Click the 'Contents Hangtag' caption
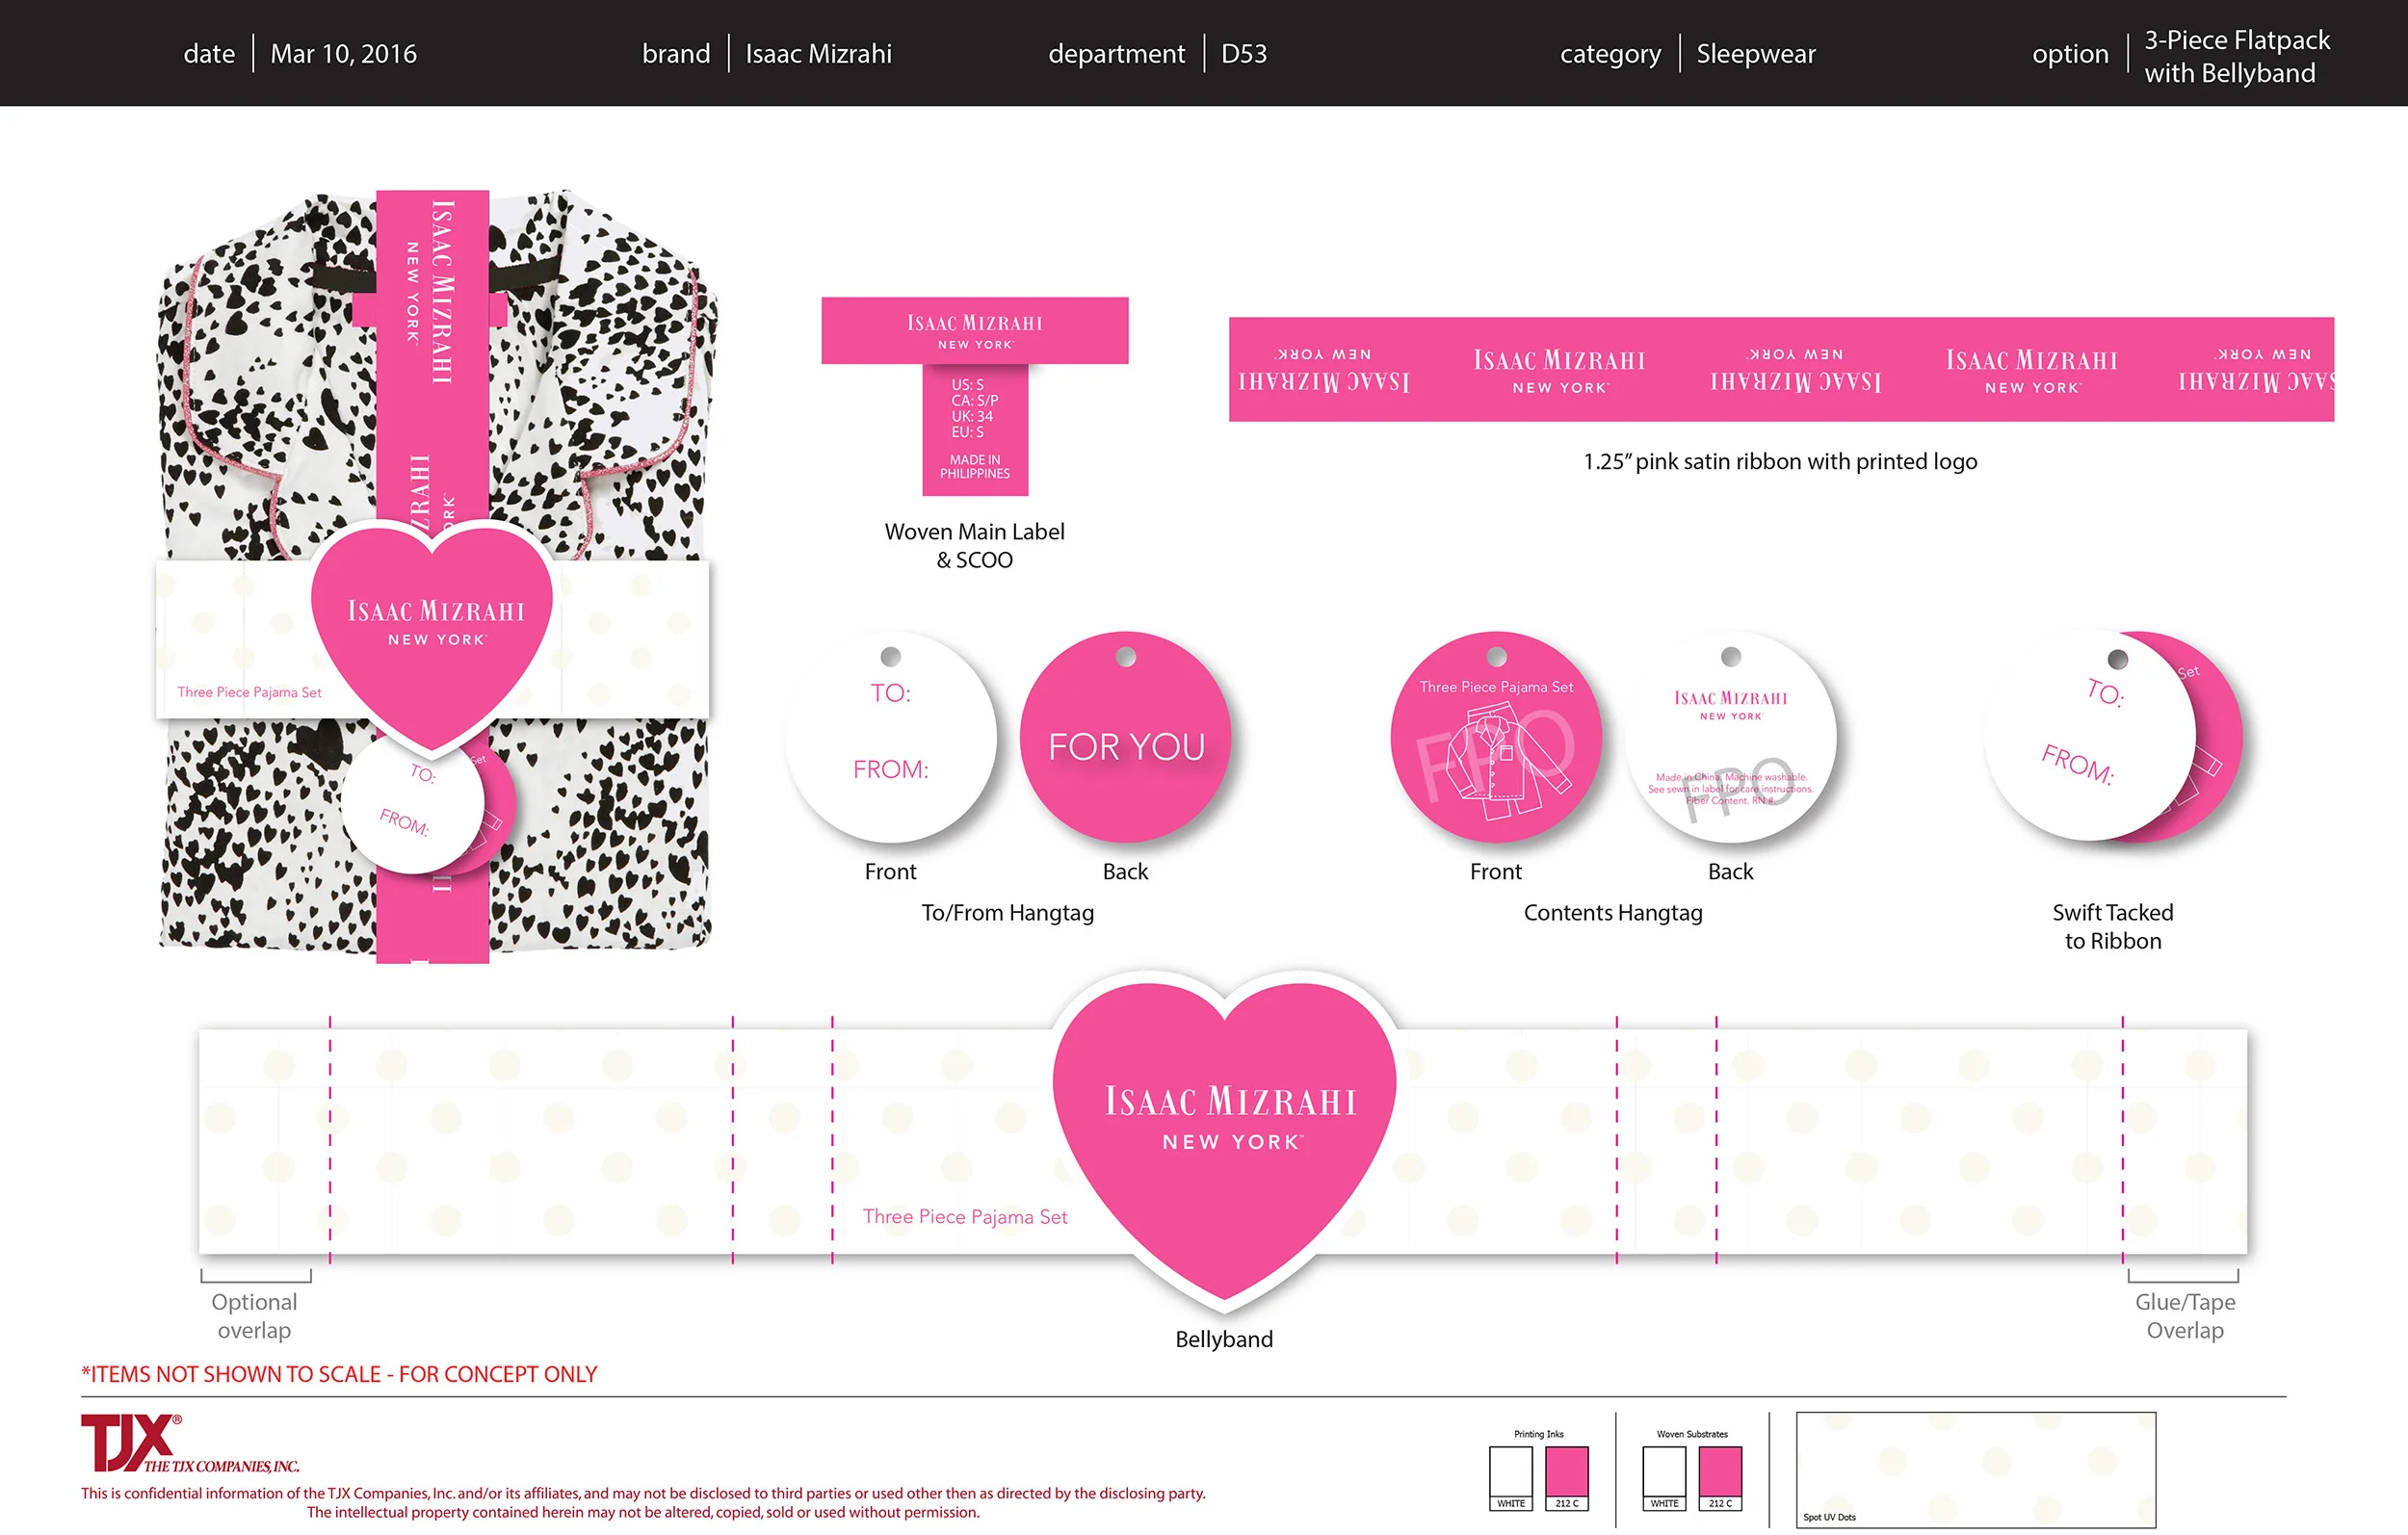This screenshot has height=1535, width=2408. point(1613,912)
